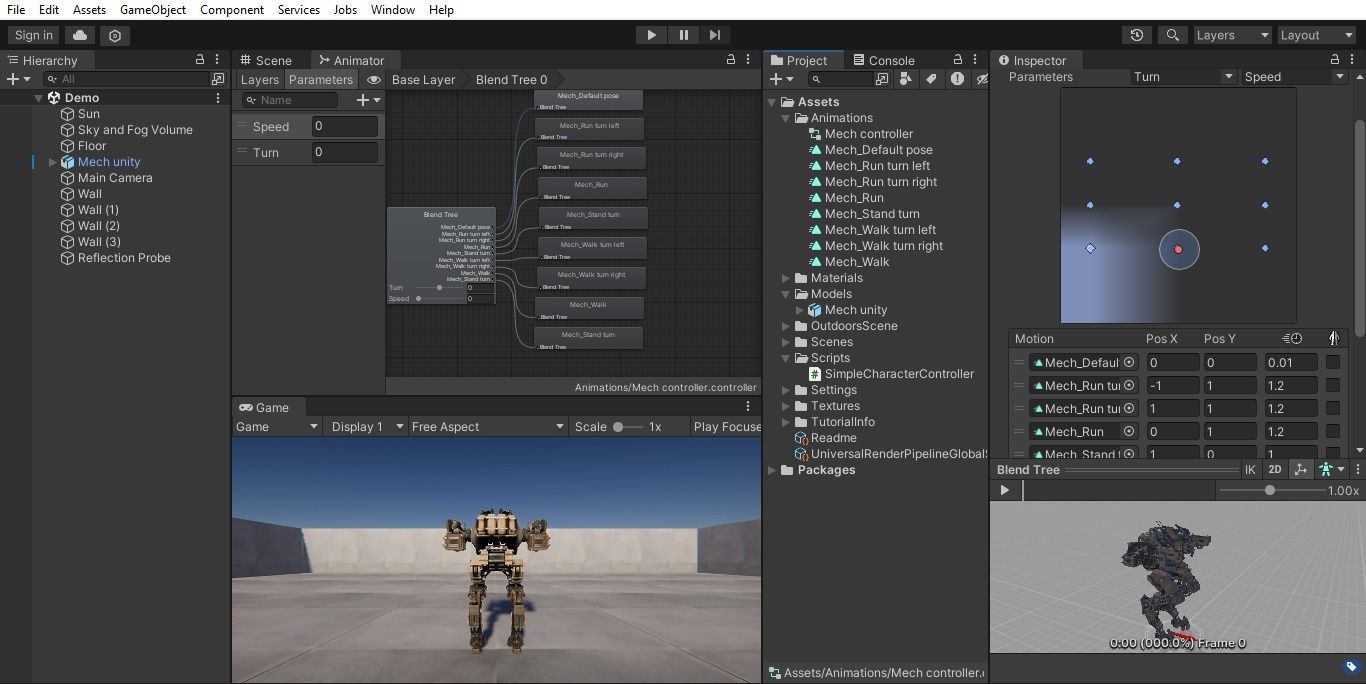
Task: Click the Turn slider on Blend Tree node
Action: pos(438,287)
